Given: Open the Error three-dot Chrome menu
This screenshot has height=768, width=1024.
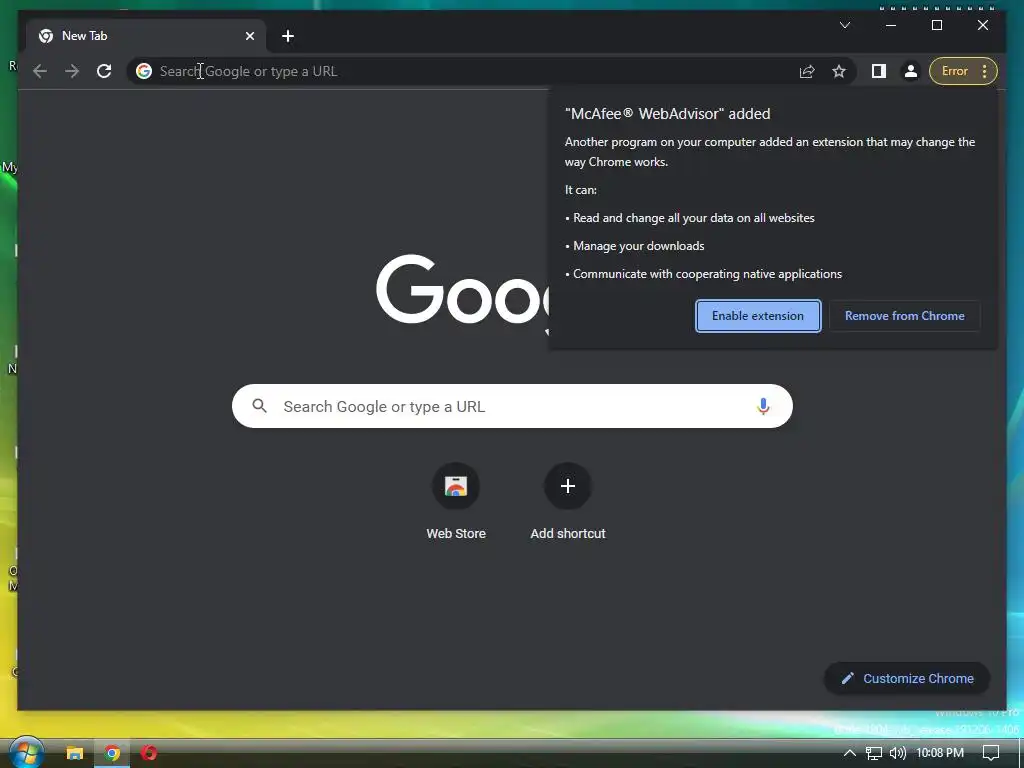Looking at the screenshot, I should coord(963,71).
